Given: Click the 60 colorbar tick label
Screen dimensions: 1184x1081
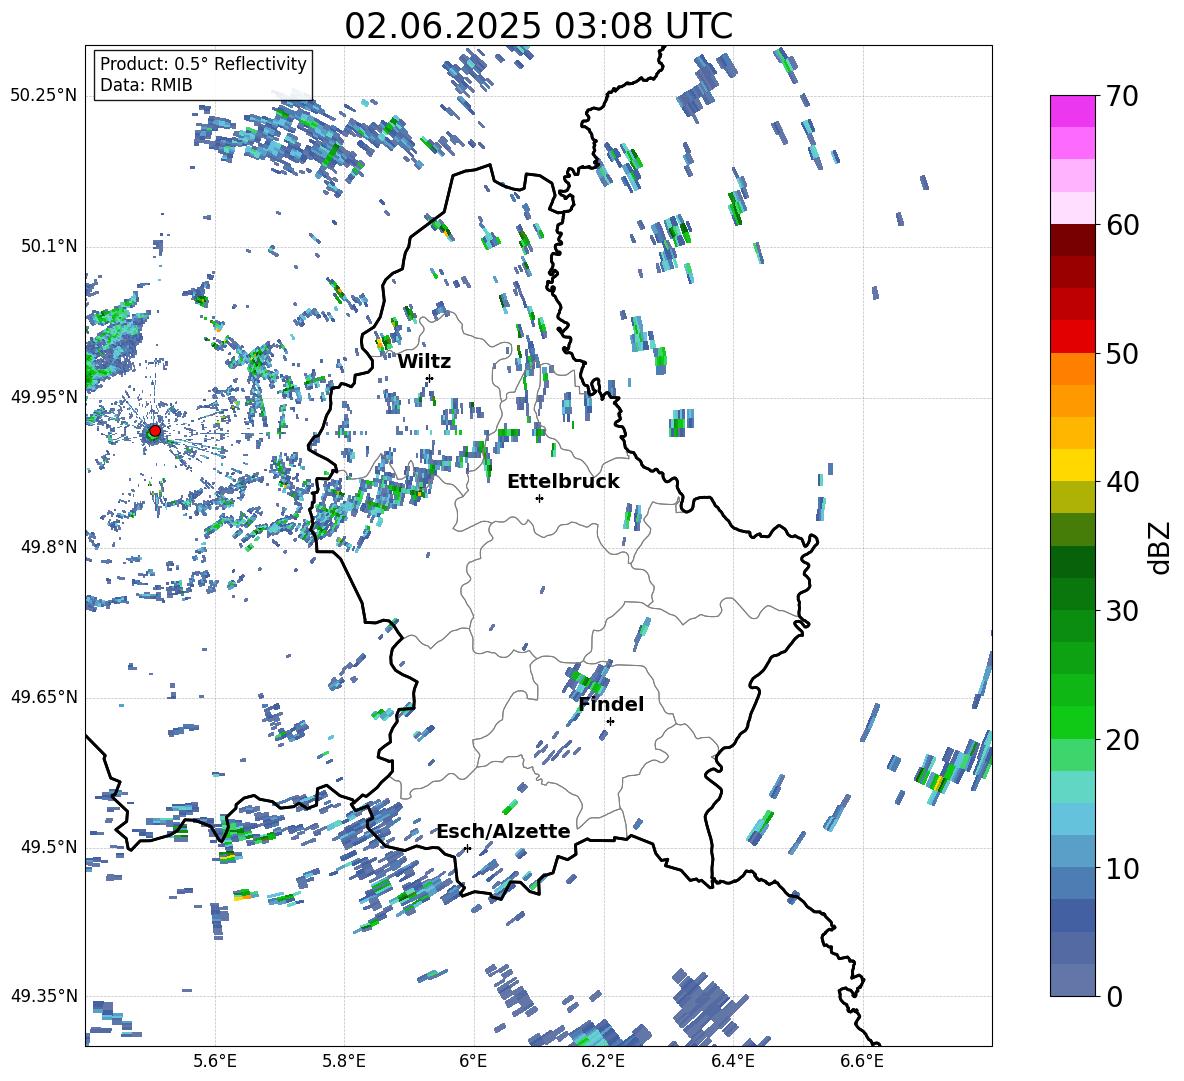Looking at the screenshot, I should click(1121, 225).
